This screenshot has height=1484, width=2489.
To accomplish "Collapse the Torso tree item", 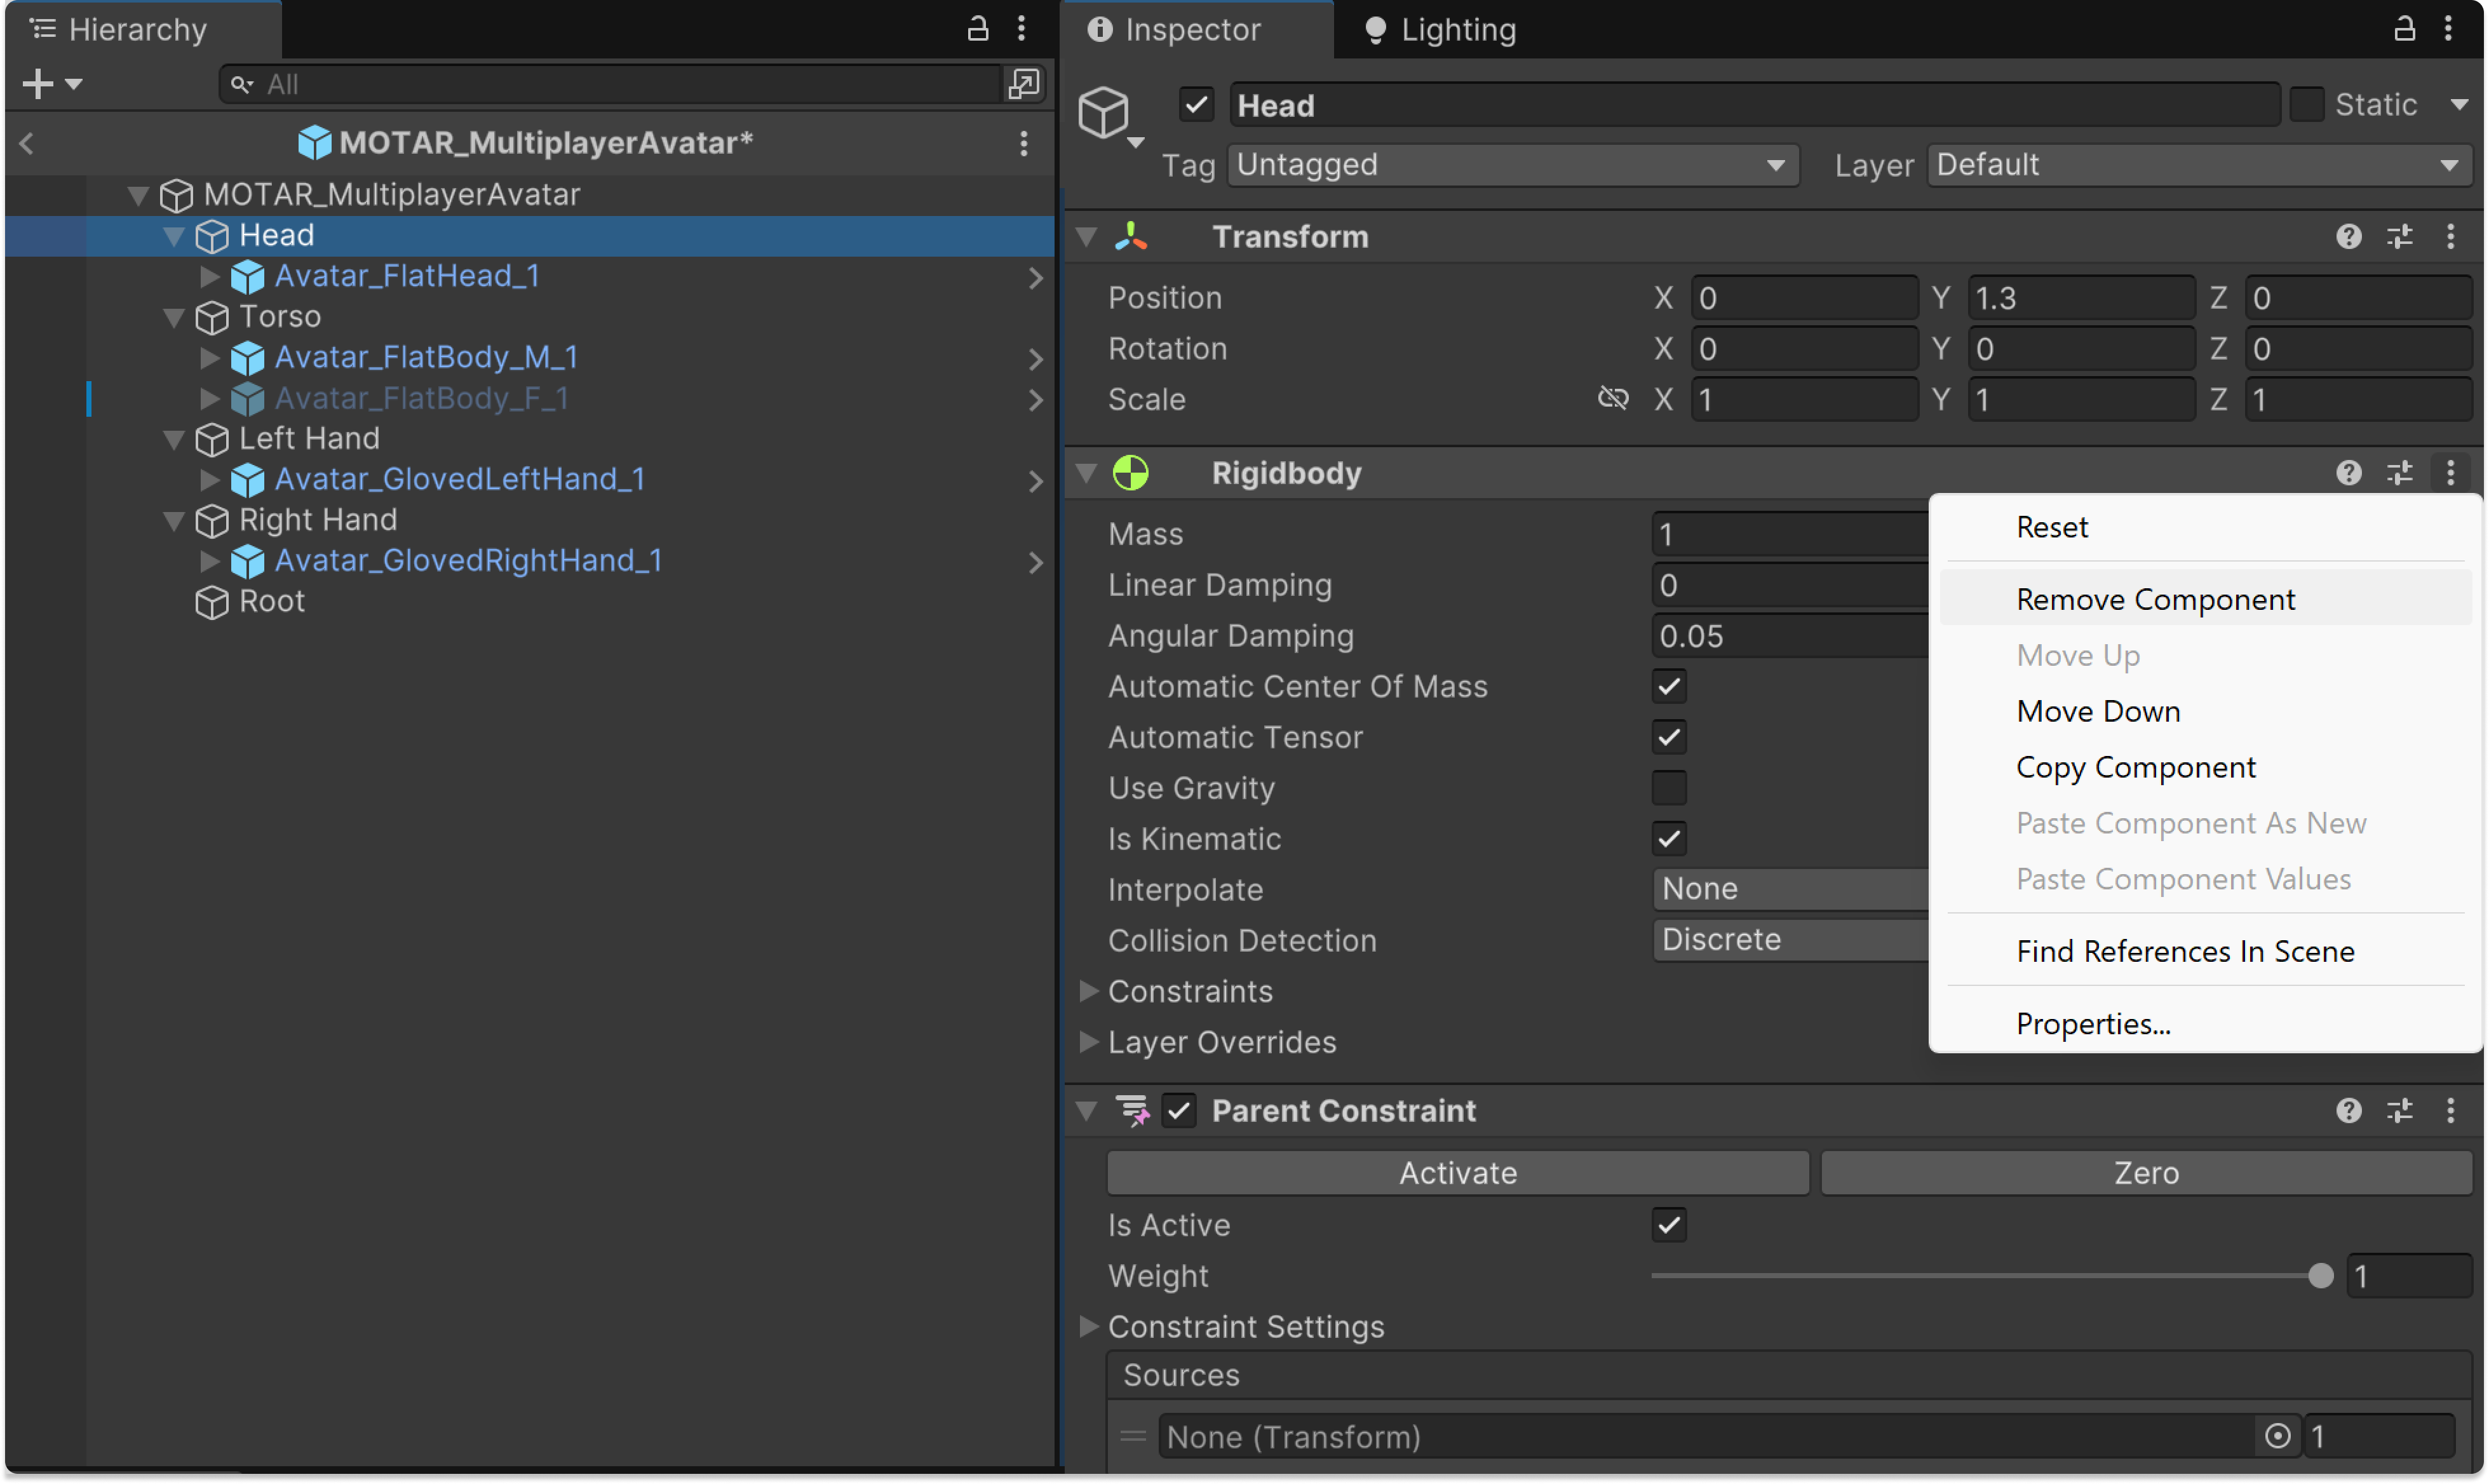I will (174, 318).
